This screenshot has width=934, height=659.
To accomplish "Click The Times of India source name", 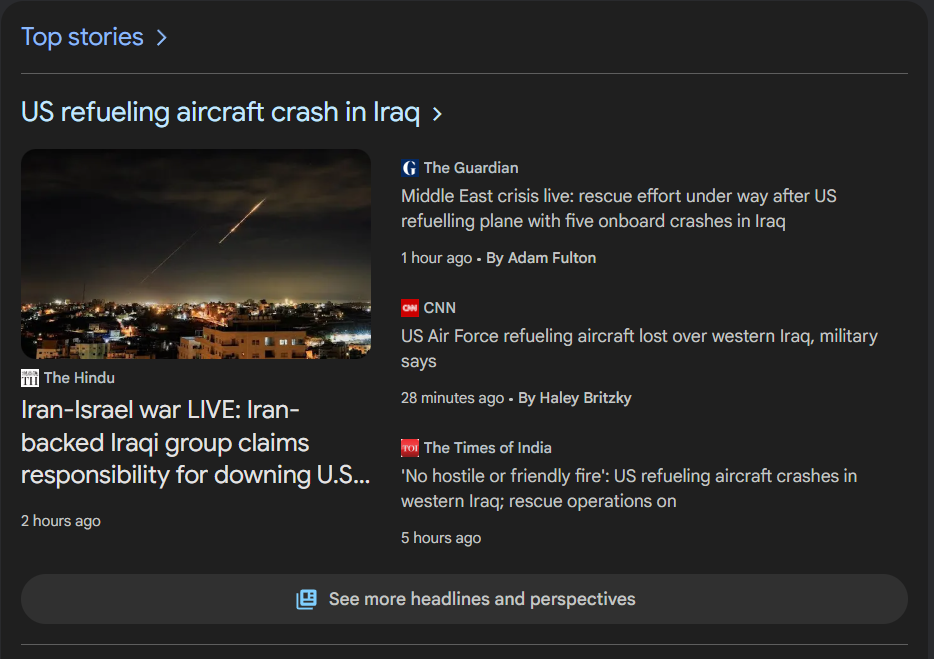I will point(487,448).
